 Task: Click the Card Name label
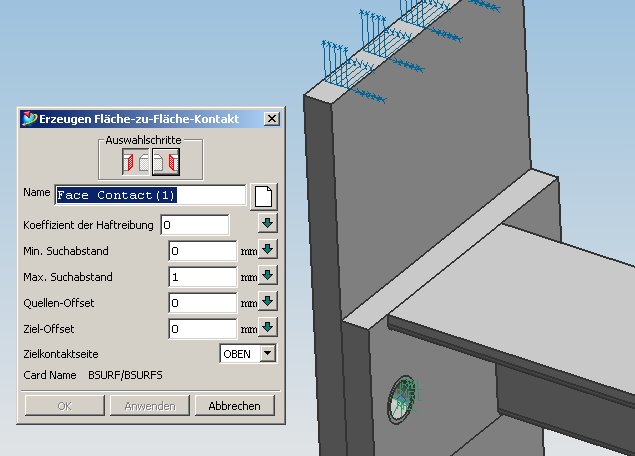pos(50,375)
